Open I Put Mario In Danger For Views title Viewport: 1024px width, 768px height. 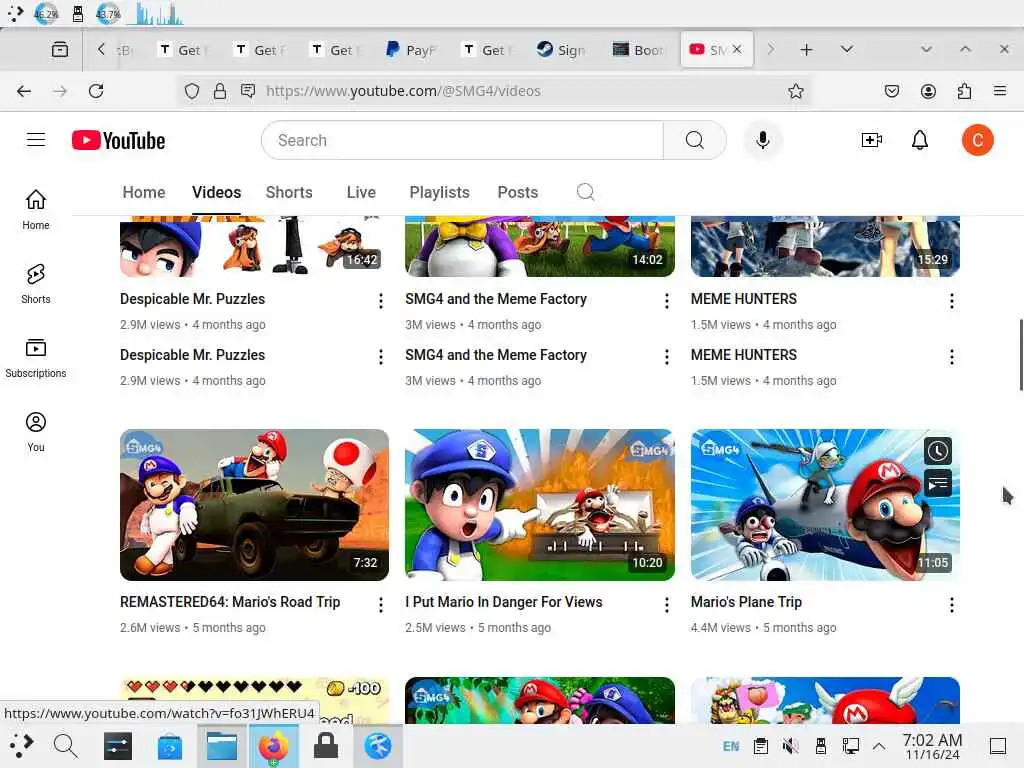tap(504, 601)
